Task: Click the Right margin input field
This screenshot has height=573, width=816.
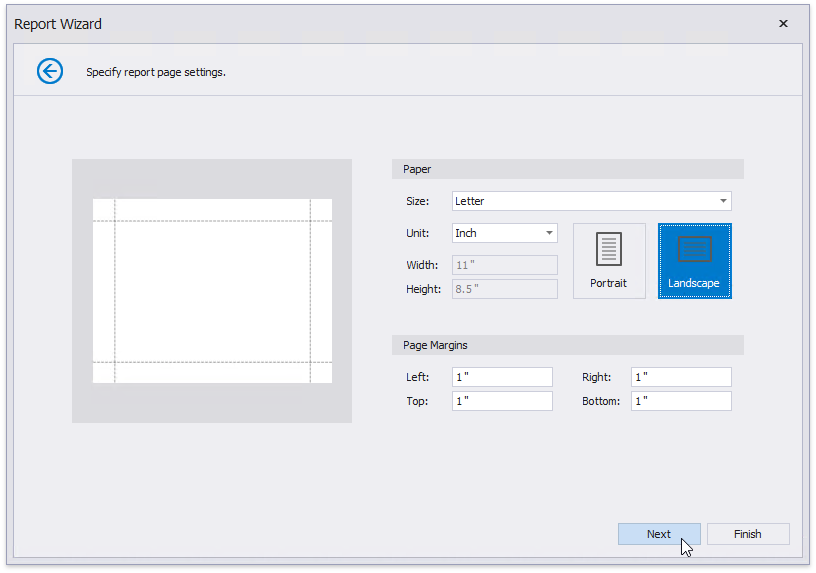Action: pyautogui.click(x=681, y=377)
